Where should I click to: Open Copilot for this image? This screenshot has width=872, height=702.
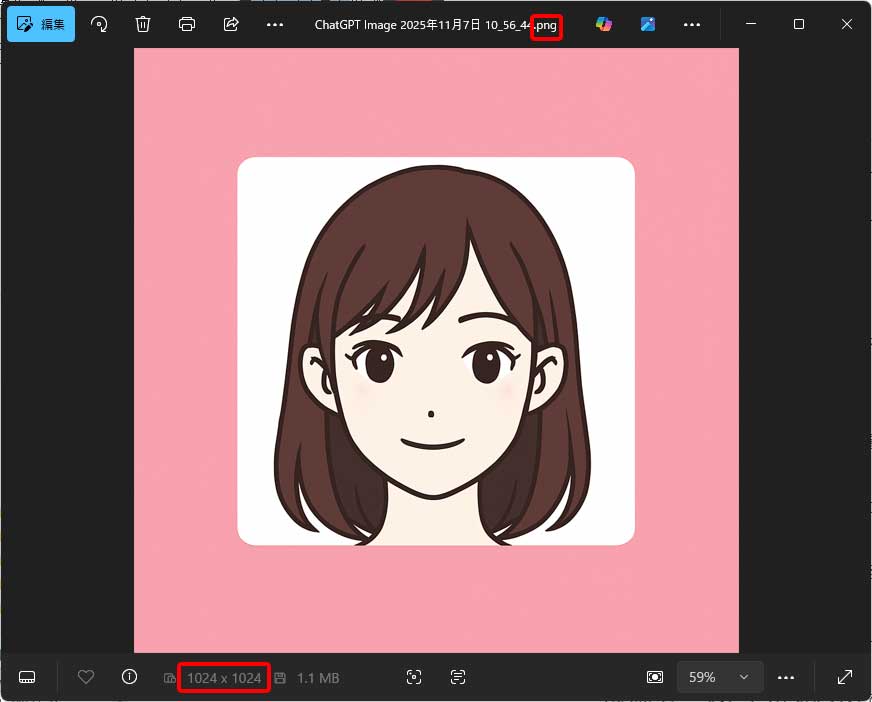coord(603,23)
